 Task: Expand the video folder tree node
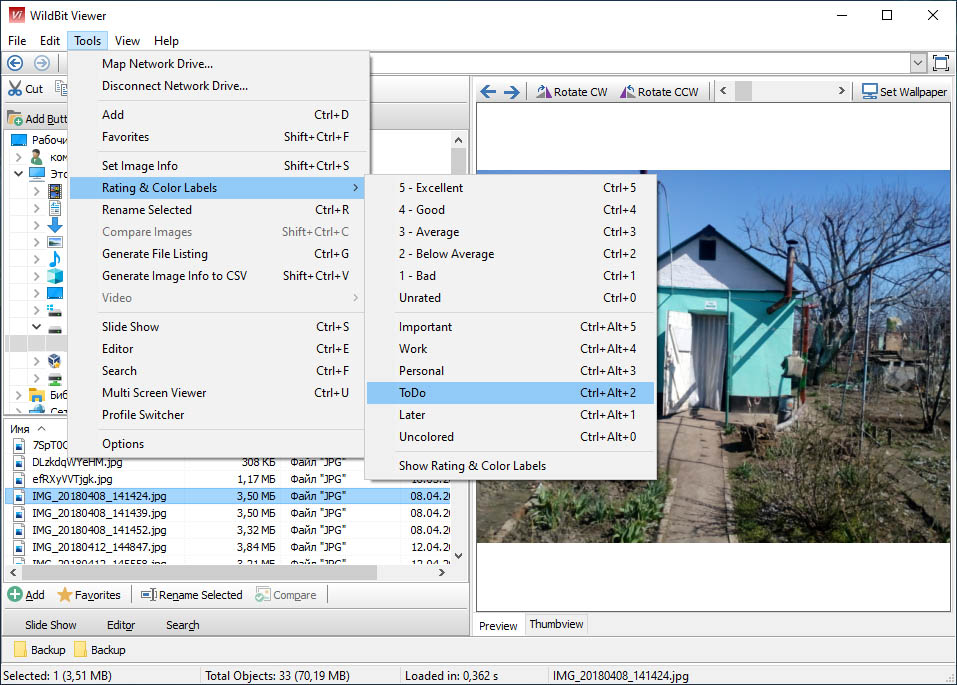point(36,191)
